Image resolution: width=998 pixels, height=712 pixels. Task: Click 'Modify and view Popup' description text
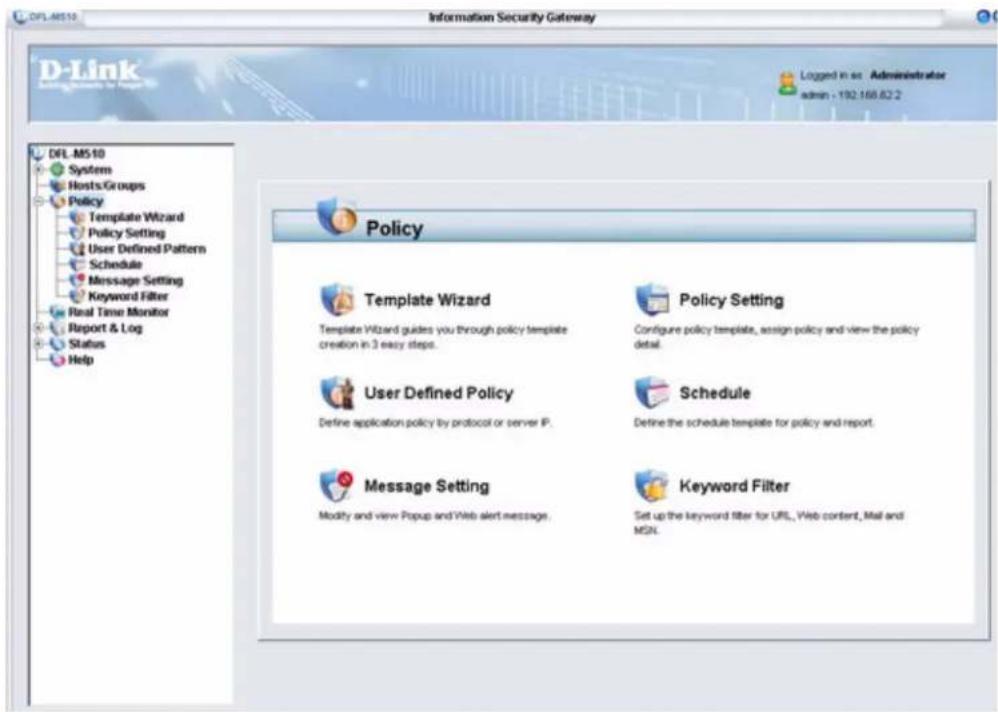[x=434, y=515]
